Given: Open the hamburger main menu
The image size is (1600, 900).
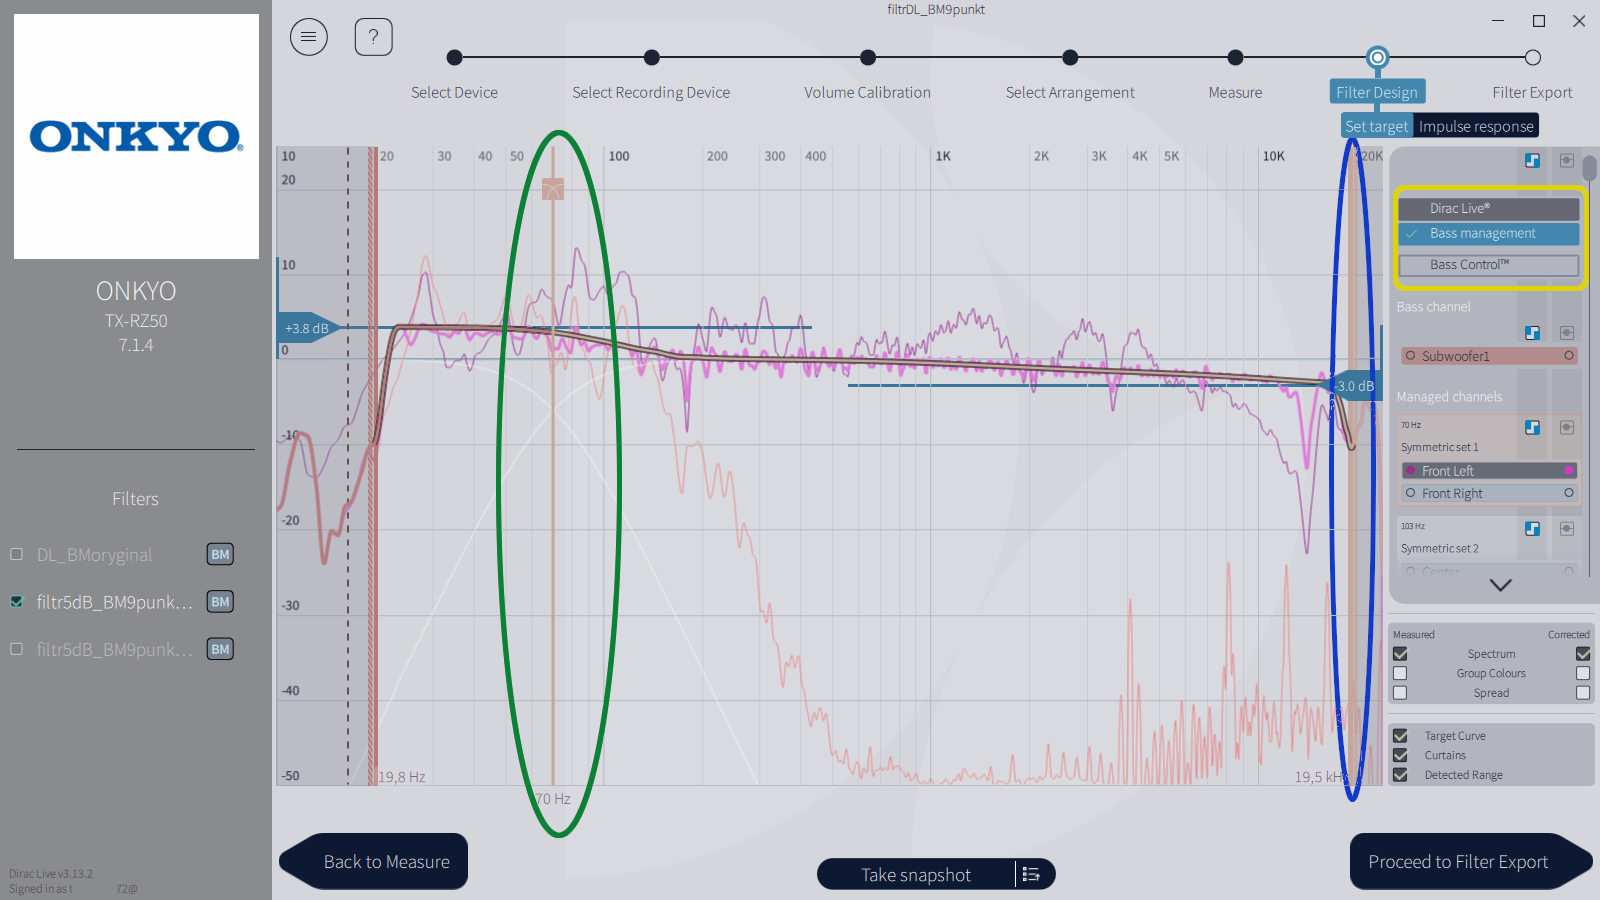Looking at the screenshot, I should 309,37.
